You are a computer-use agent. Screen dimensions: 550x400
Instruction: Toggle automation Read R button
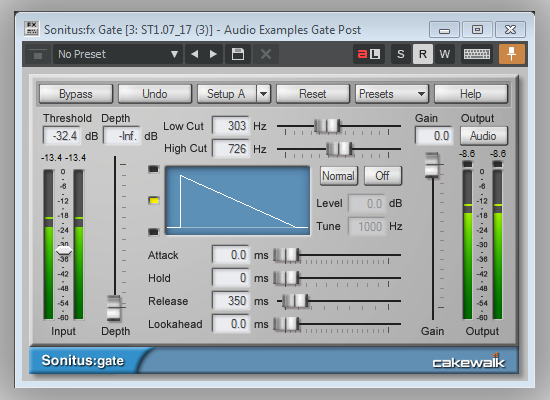pyautogui.click(x=423, y=54)
